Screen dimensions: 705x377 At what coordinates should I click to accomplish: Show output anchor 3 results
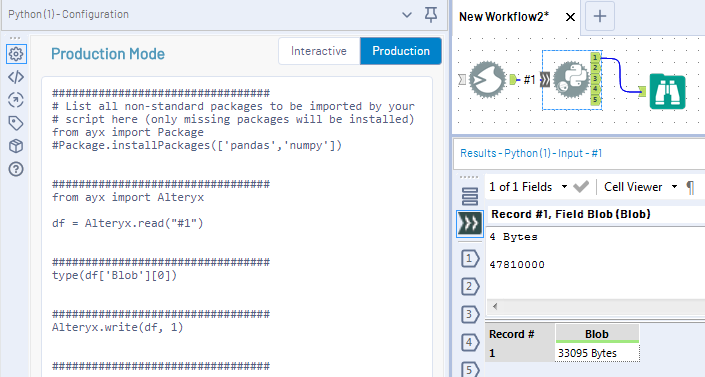[470, 314]
